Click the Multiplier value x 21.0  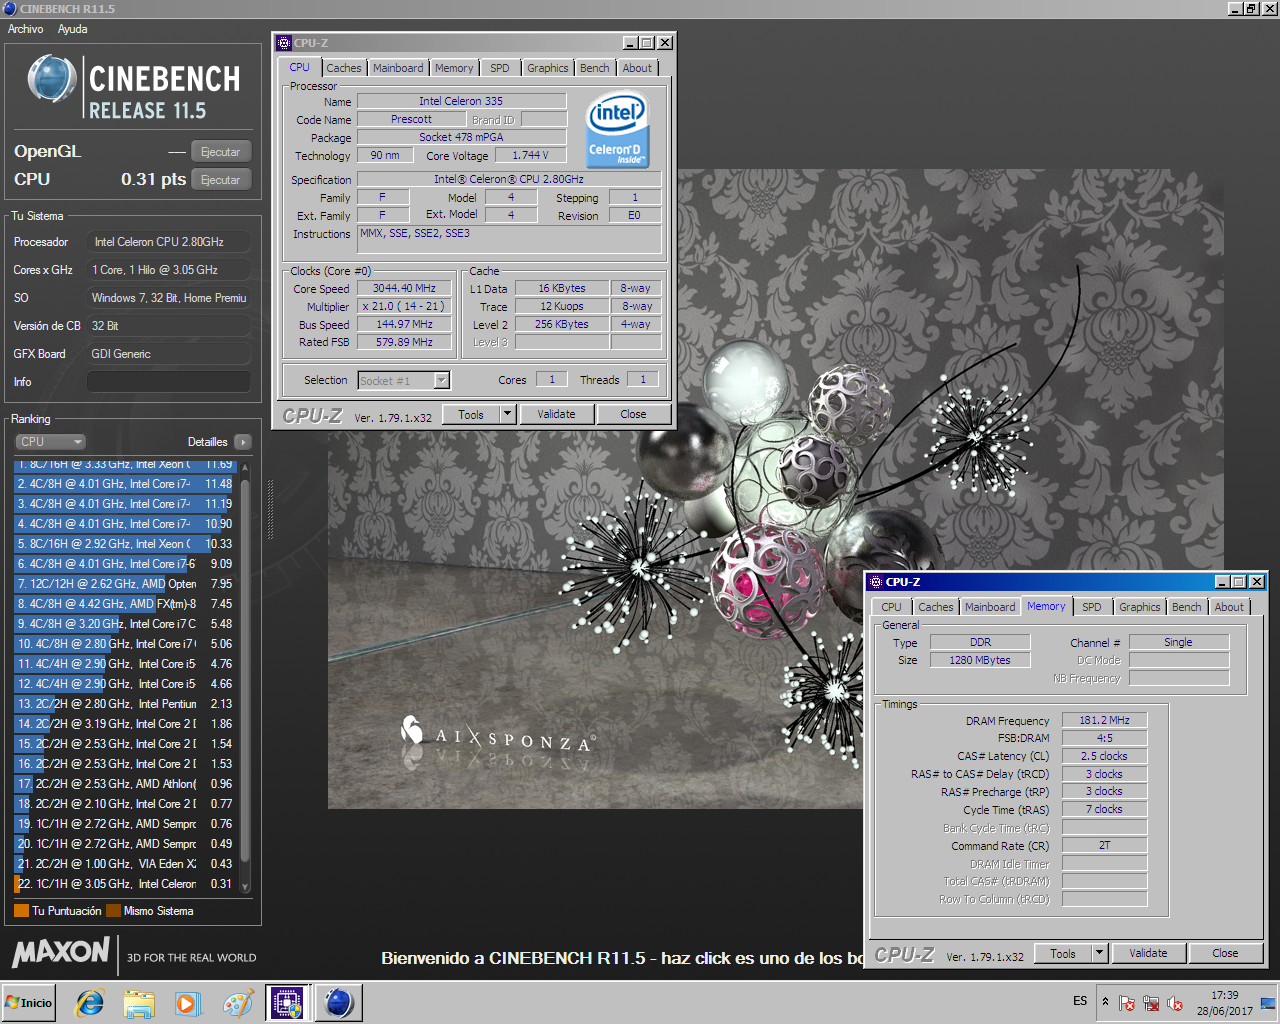[x=404, y=307]
